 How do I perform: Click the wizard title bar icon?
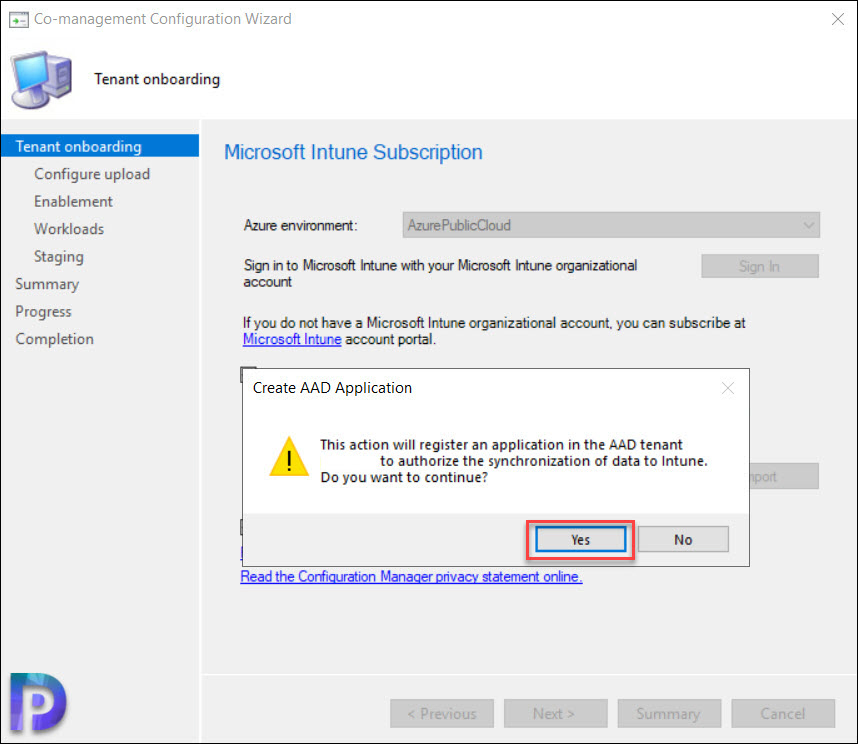click(19, 20)
